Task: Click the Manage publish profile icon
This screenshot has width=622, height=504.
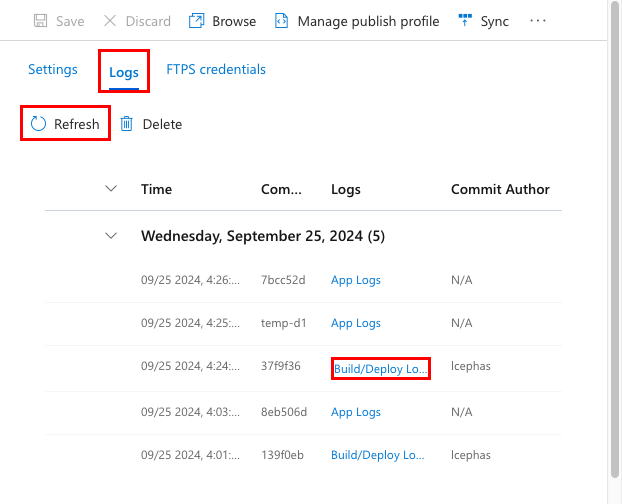Action: tap(282, 21)
